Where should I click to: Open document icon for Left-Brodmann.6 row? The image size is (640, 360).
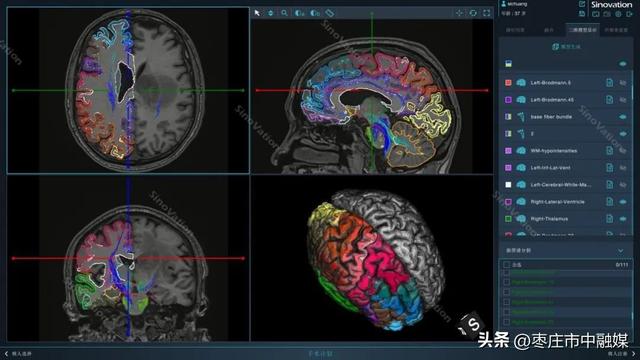[x=609, y=82]
